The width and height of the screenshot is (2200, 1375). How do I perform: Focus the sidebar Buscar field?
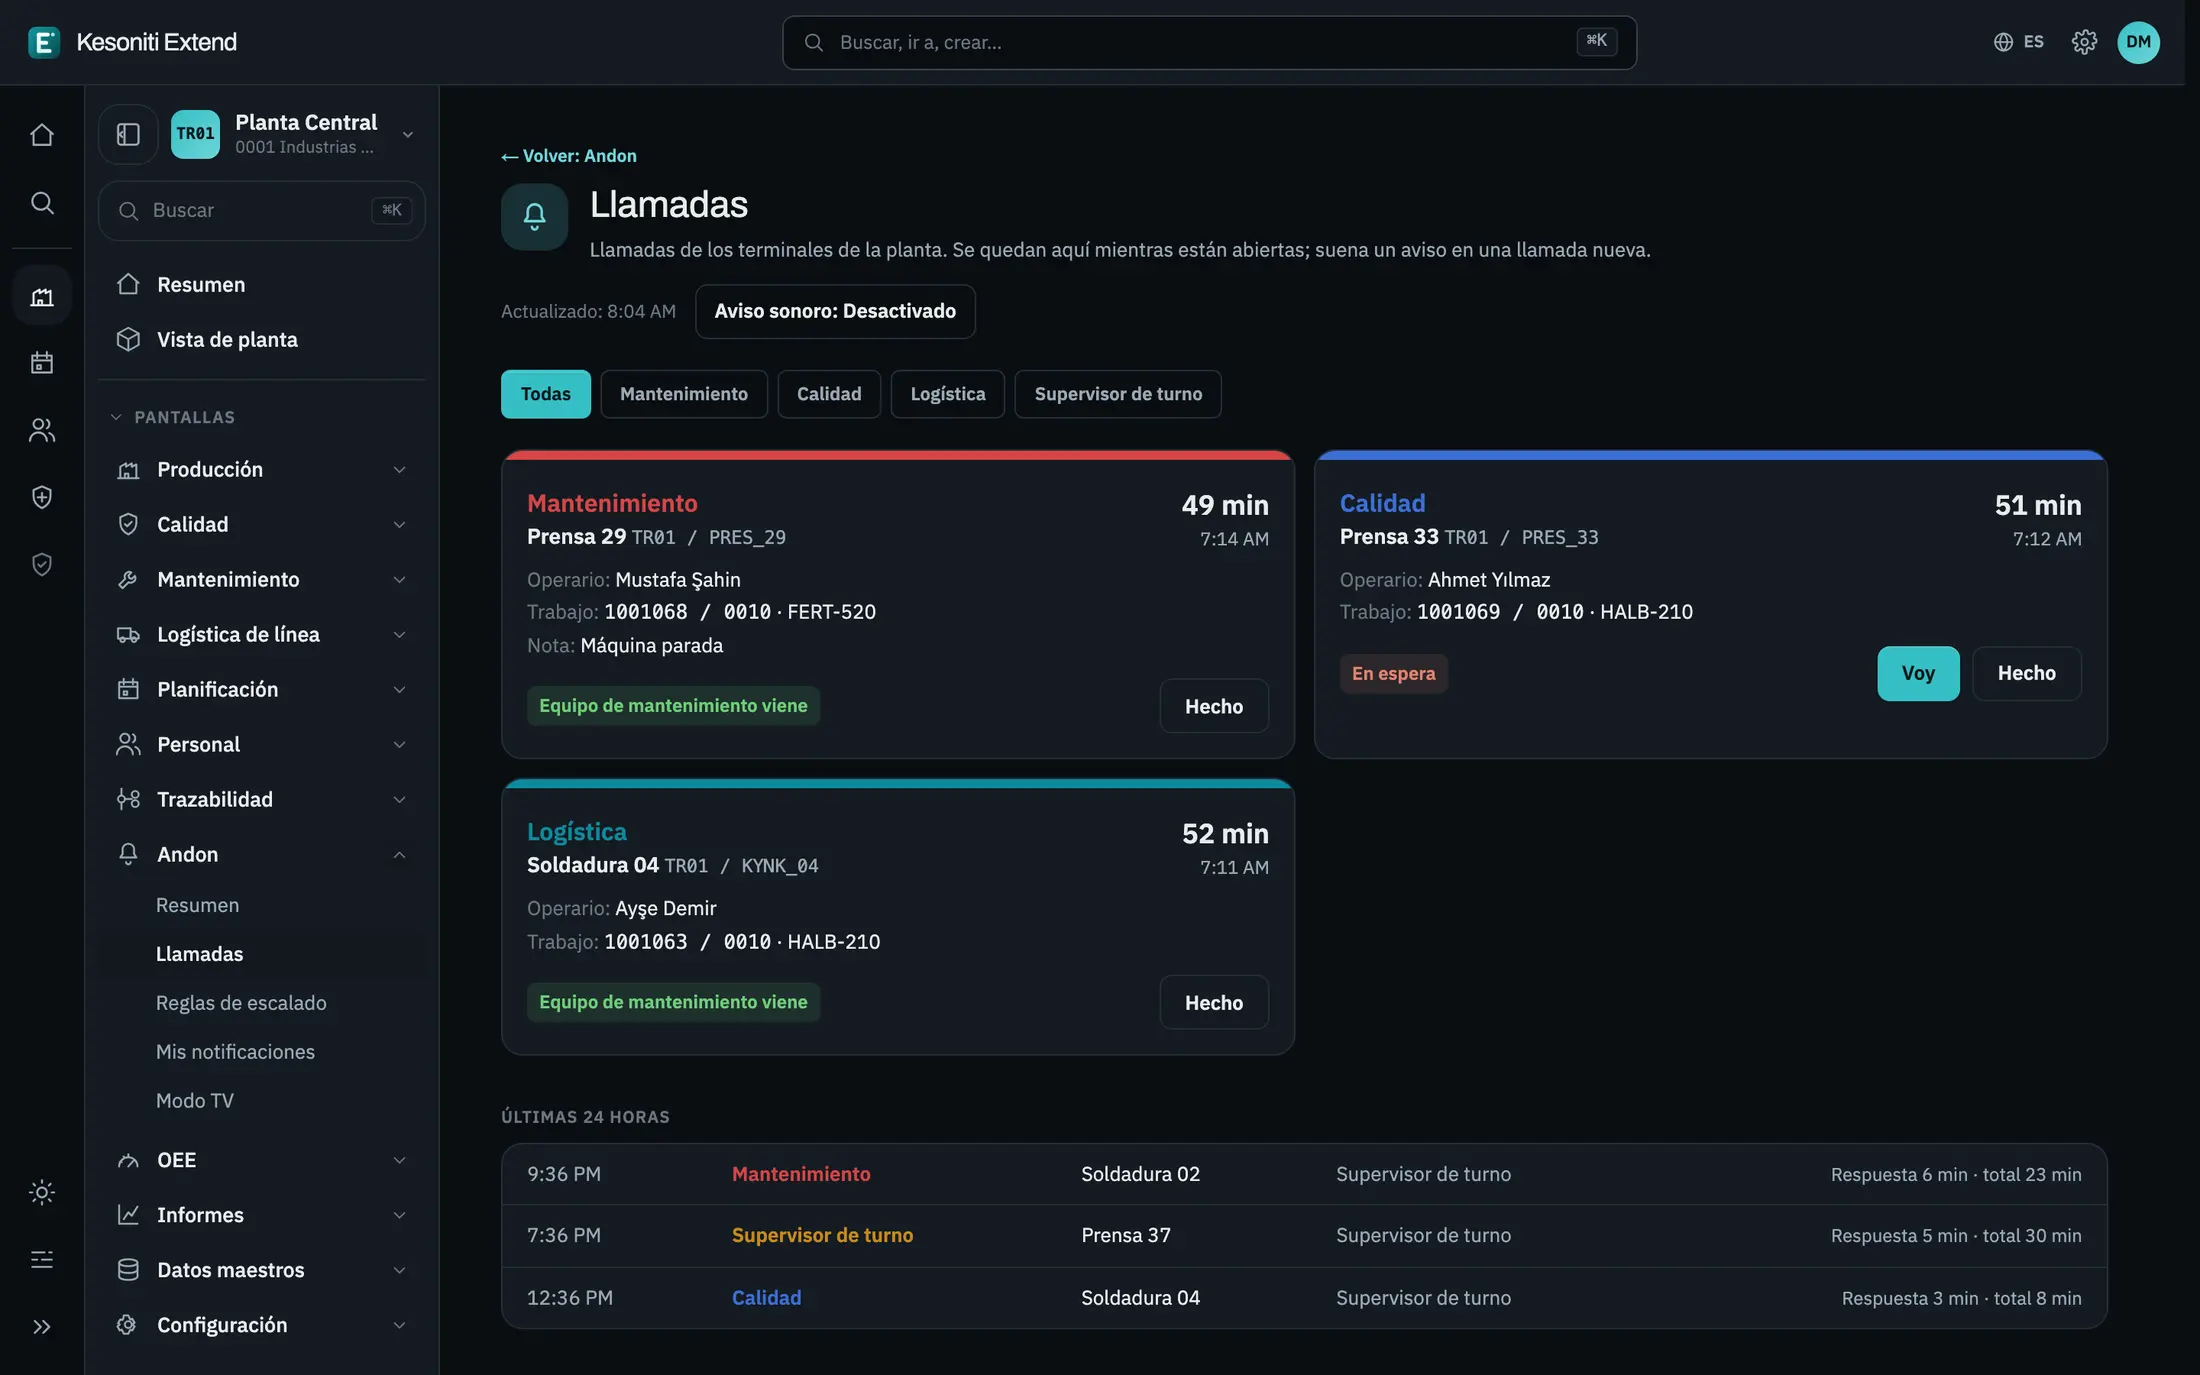pyautogui.click(x=262, y=210)
